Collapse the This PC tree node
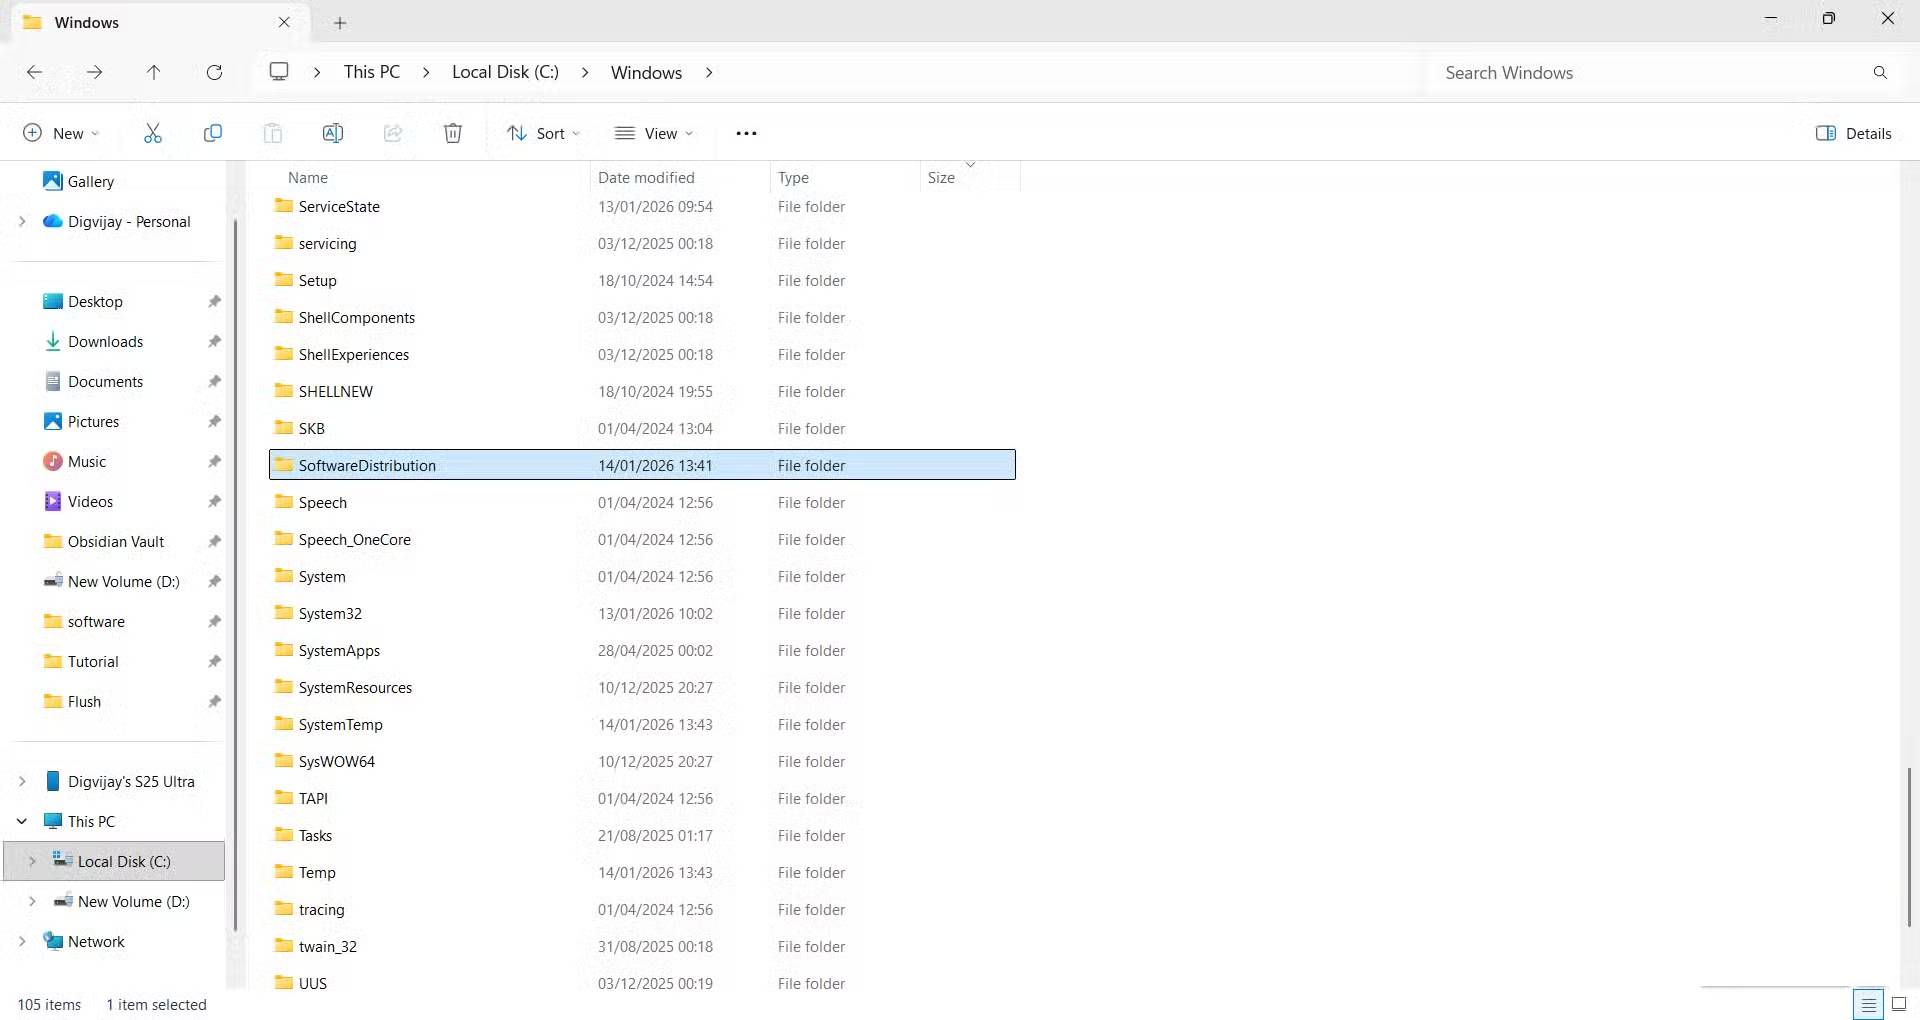Viewport: 1920px width, 1020px height. (22, 821)
